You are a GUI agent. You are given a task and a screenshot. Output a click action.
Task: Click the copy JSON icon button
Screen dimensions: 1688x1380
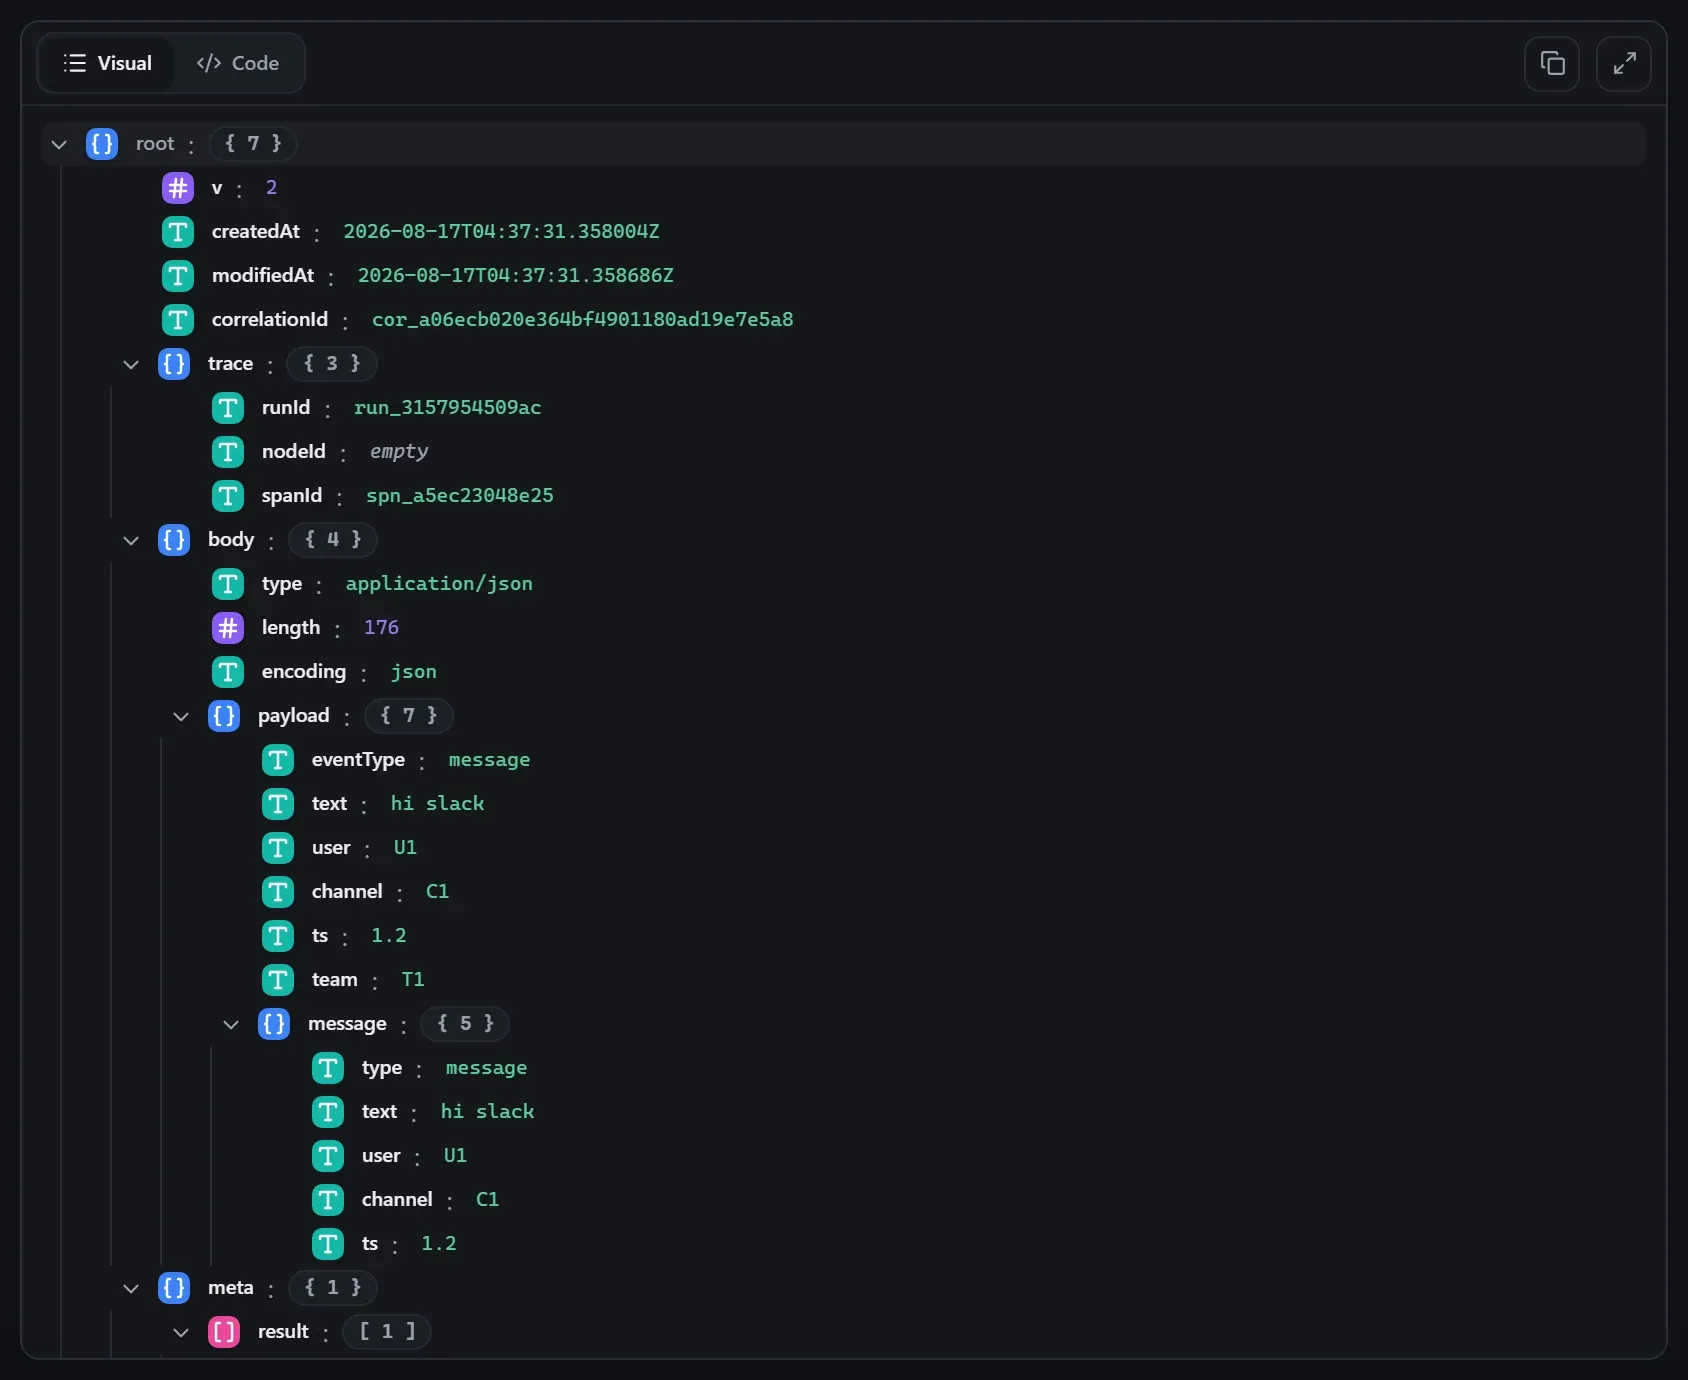[x=1552, y=64]
